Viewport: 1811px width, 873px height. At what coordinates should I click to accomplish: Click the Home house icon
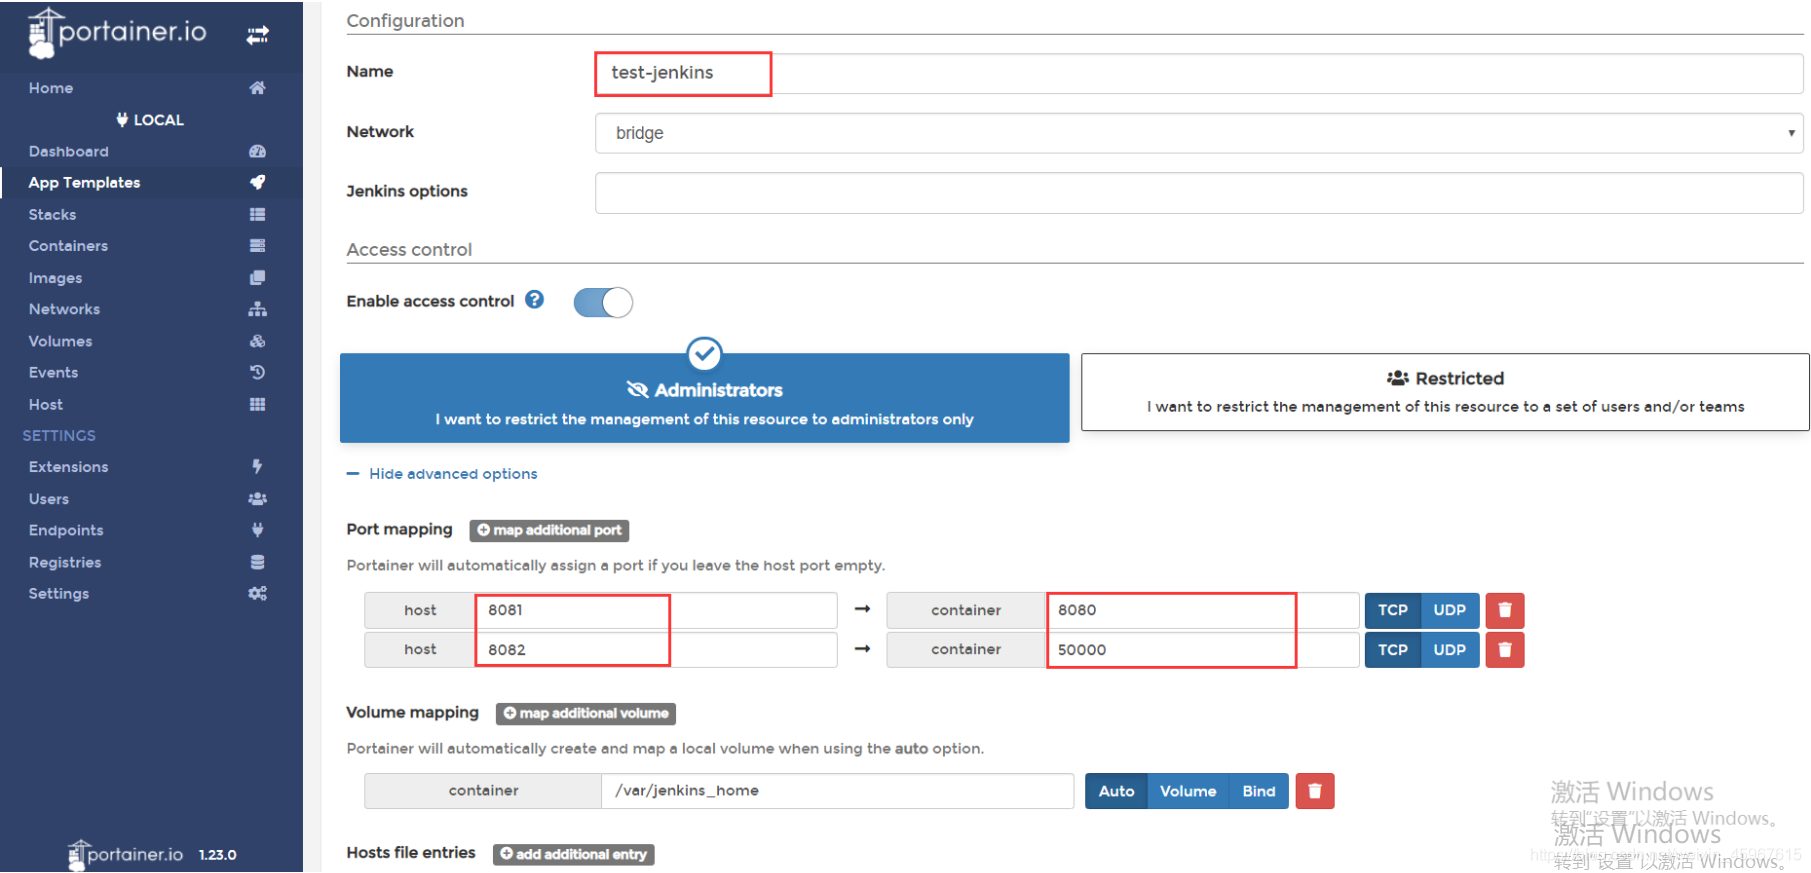pos(257,88)
